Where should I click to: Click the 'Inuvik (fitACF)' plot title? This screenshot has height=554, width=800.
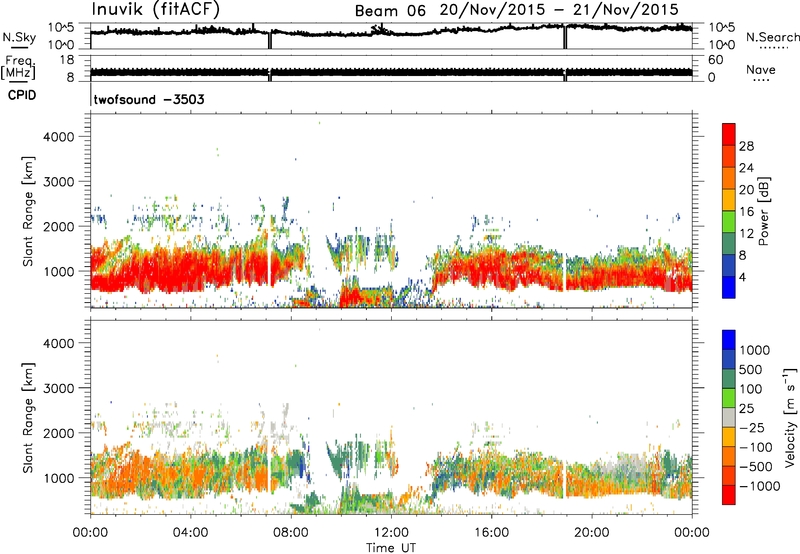click(x=156, y=10)
